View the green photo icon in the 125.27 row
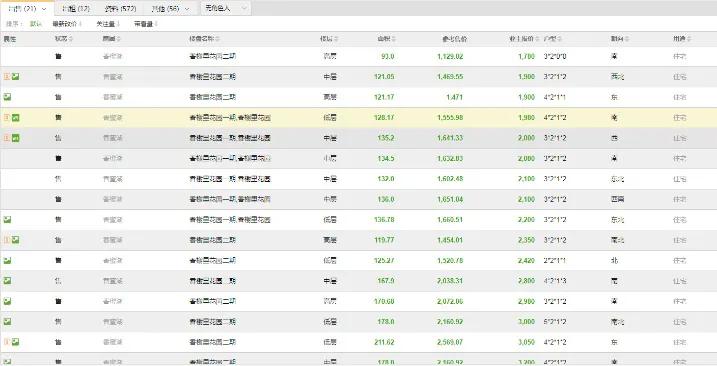The width and height of the screenshot is (717, 366). 7,260
